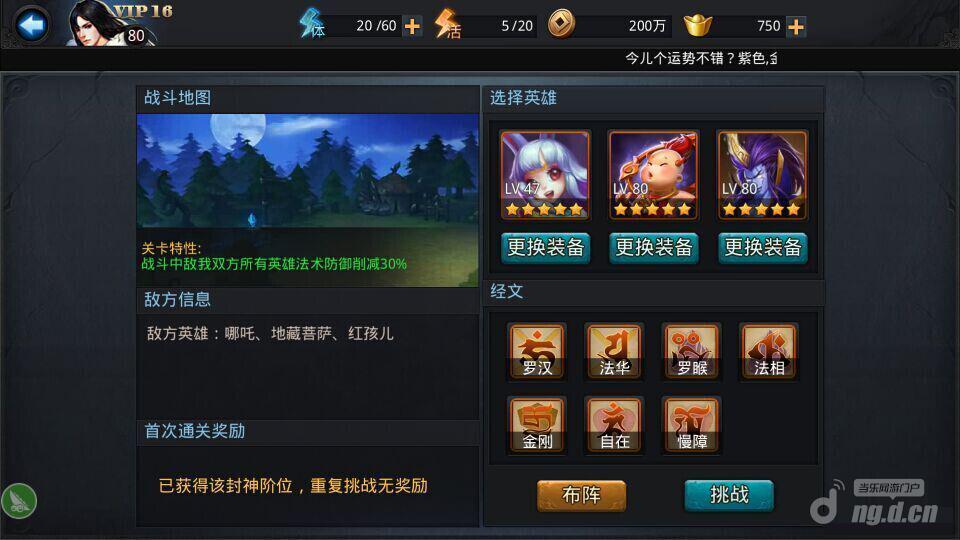Add gold ingots with the plus beside 750

tap(796, 27)
